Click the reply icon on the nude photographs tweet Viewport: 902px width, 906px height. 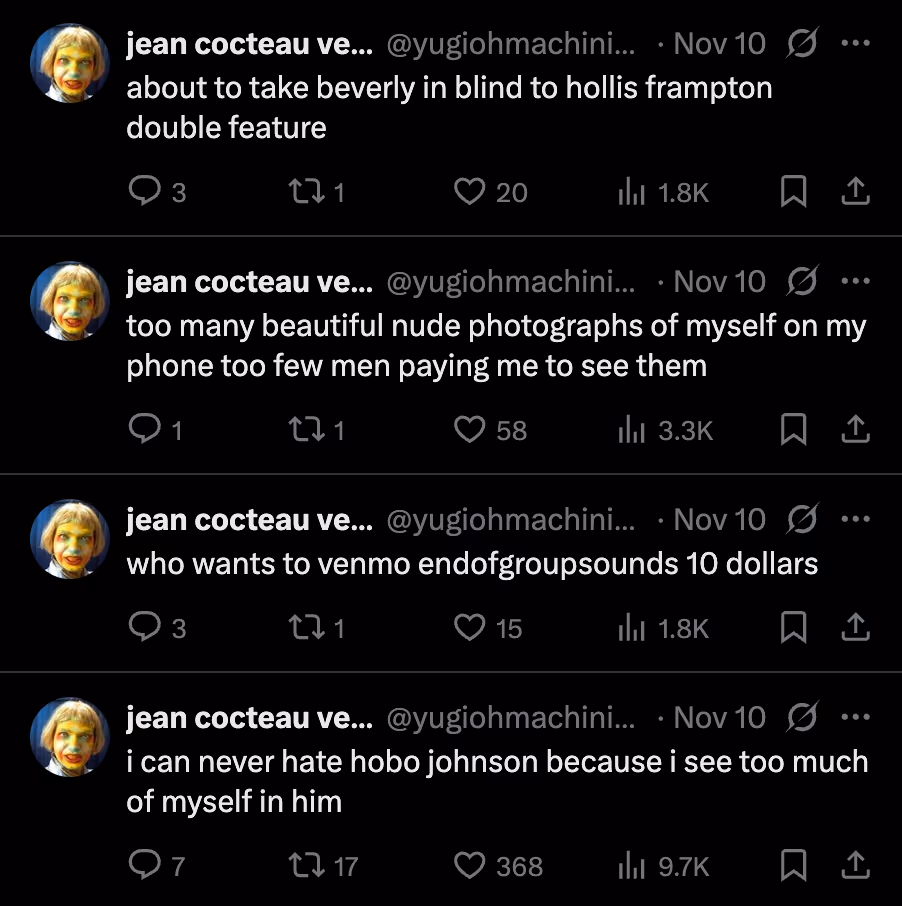145,430
